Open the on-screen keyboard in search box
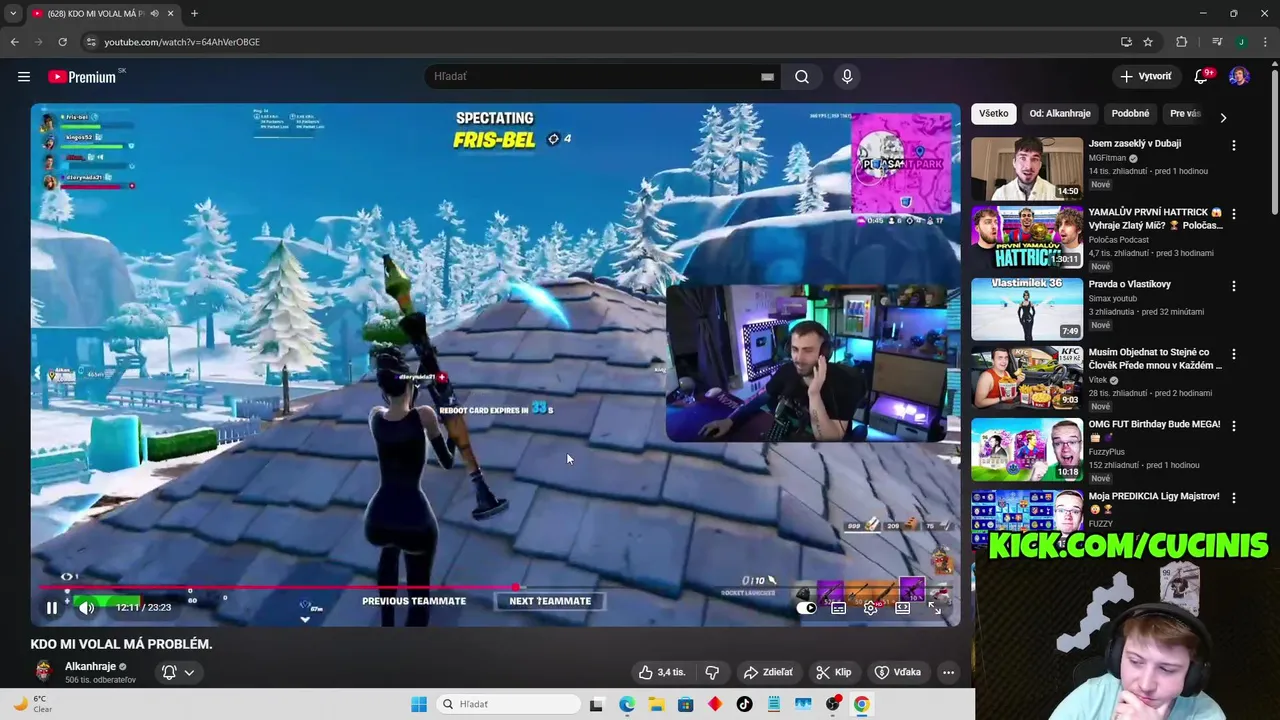Screen dimensions: 1280x720 tap(767, 77)
